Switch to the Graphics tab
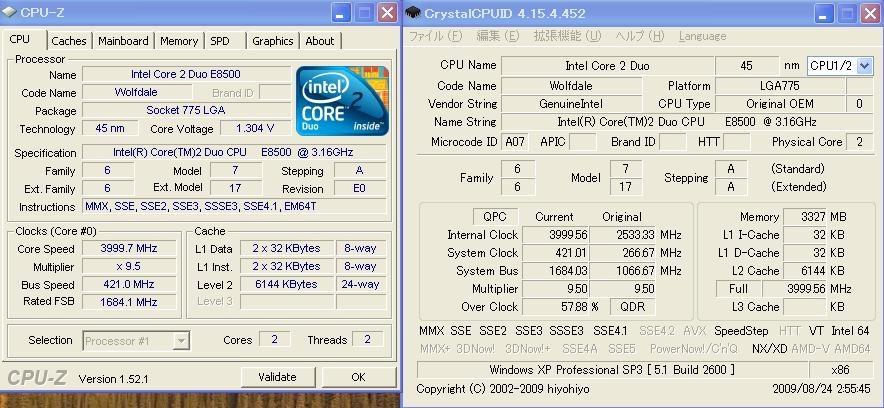This screenshot has height=408, width=884. [272, 41]
